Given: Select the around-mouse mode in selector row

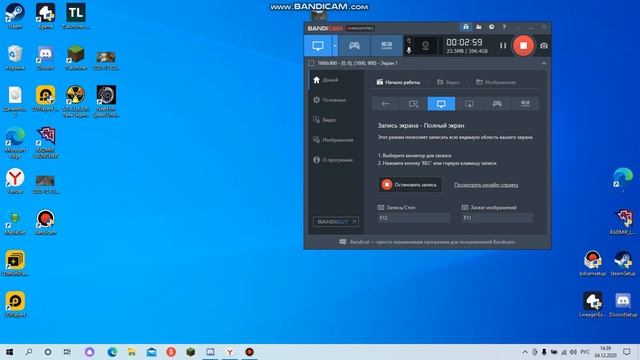Looking at the screenshot, I should tap(469, 104).
